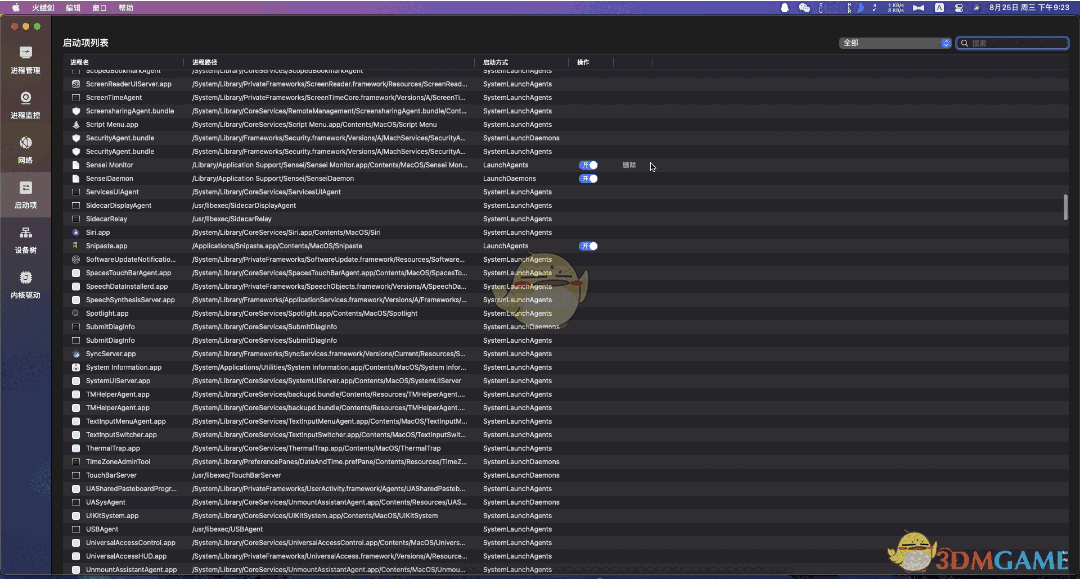The width and height of the screenshot is (1080, 579).
Task: Toggle off the Sensei Monitor startup switch
Action: click(x=588, y=165)
